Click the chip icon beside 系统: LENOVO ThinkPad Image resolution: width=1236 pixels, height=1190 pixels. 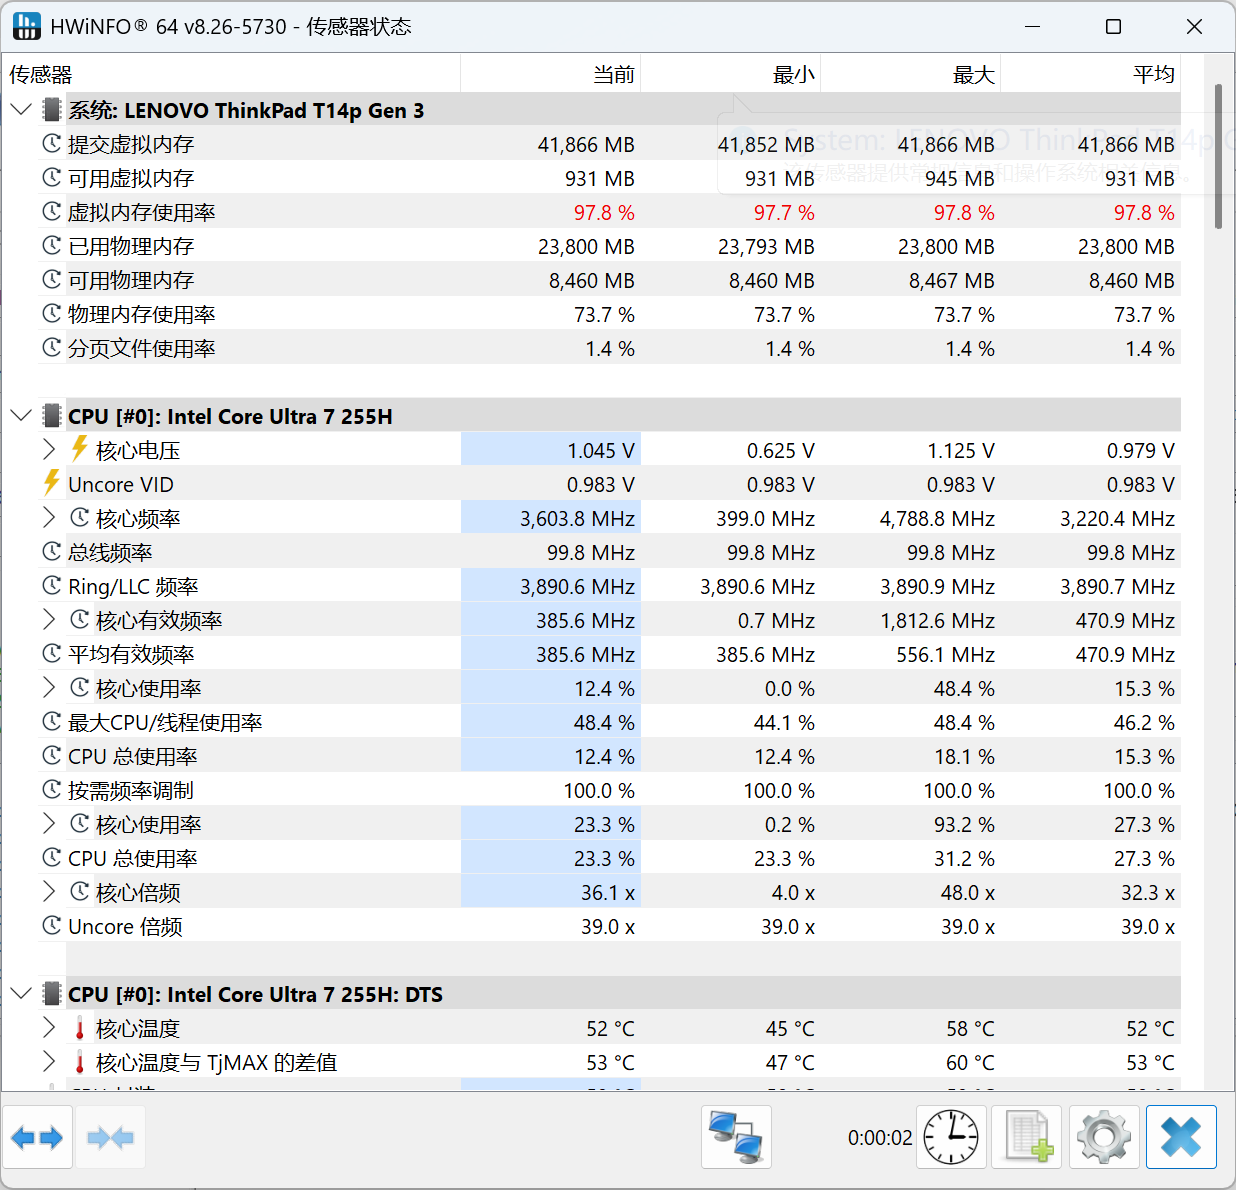tap(52, 110)
